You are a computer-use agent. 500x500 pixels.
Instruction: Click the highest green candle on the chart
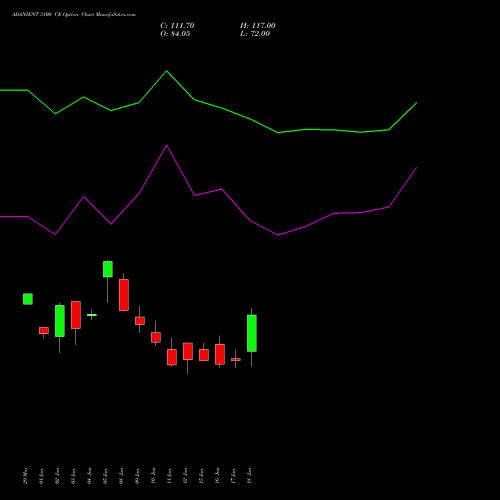108,269
